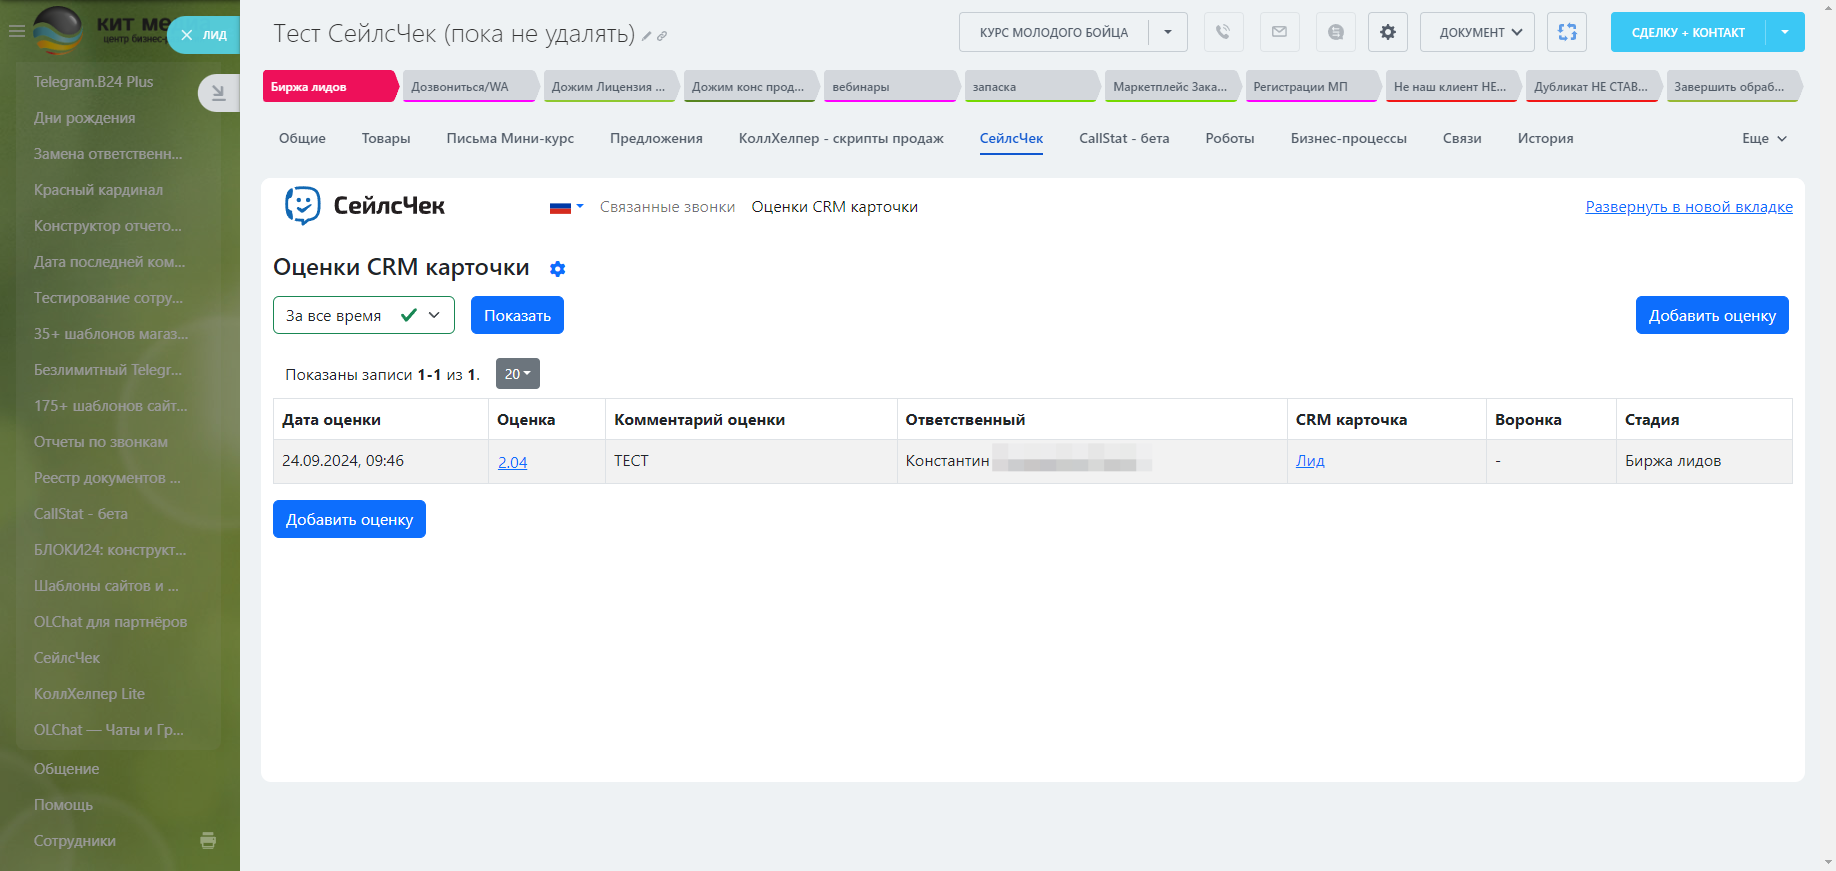Copy lead link via chain icon
1836x871 pixels.
click(x=662, y=36)
